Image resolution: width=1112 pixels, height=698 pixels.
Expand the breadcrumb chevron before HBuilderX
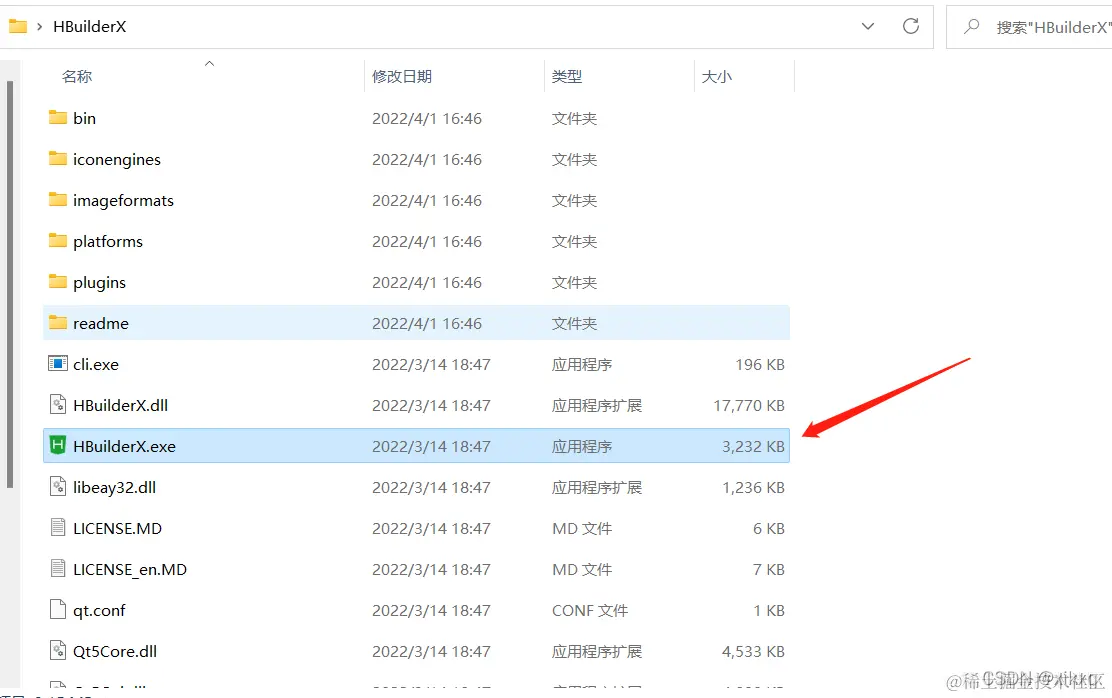(x=40, y=27)
